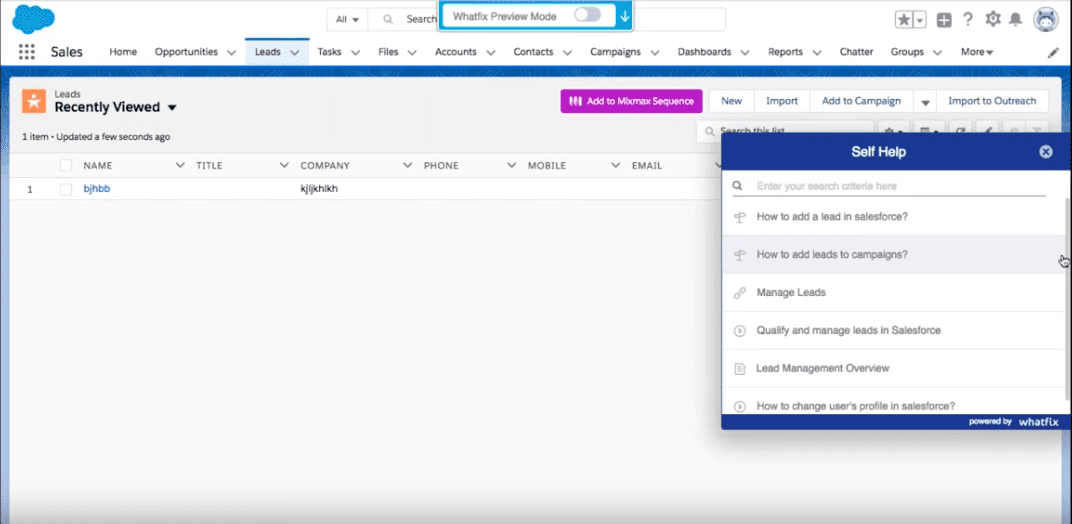1072x524 pixels.
Task: Click the Salesforce cloud logo
Action: [34, 19]
